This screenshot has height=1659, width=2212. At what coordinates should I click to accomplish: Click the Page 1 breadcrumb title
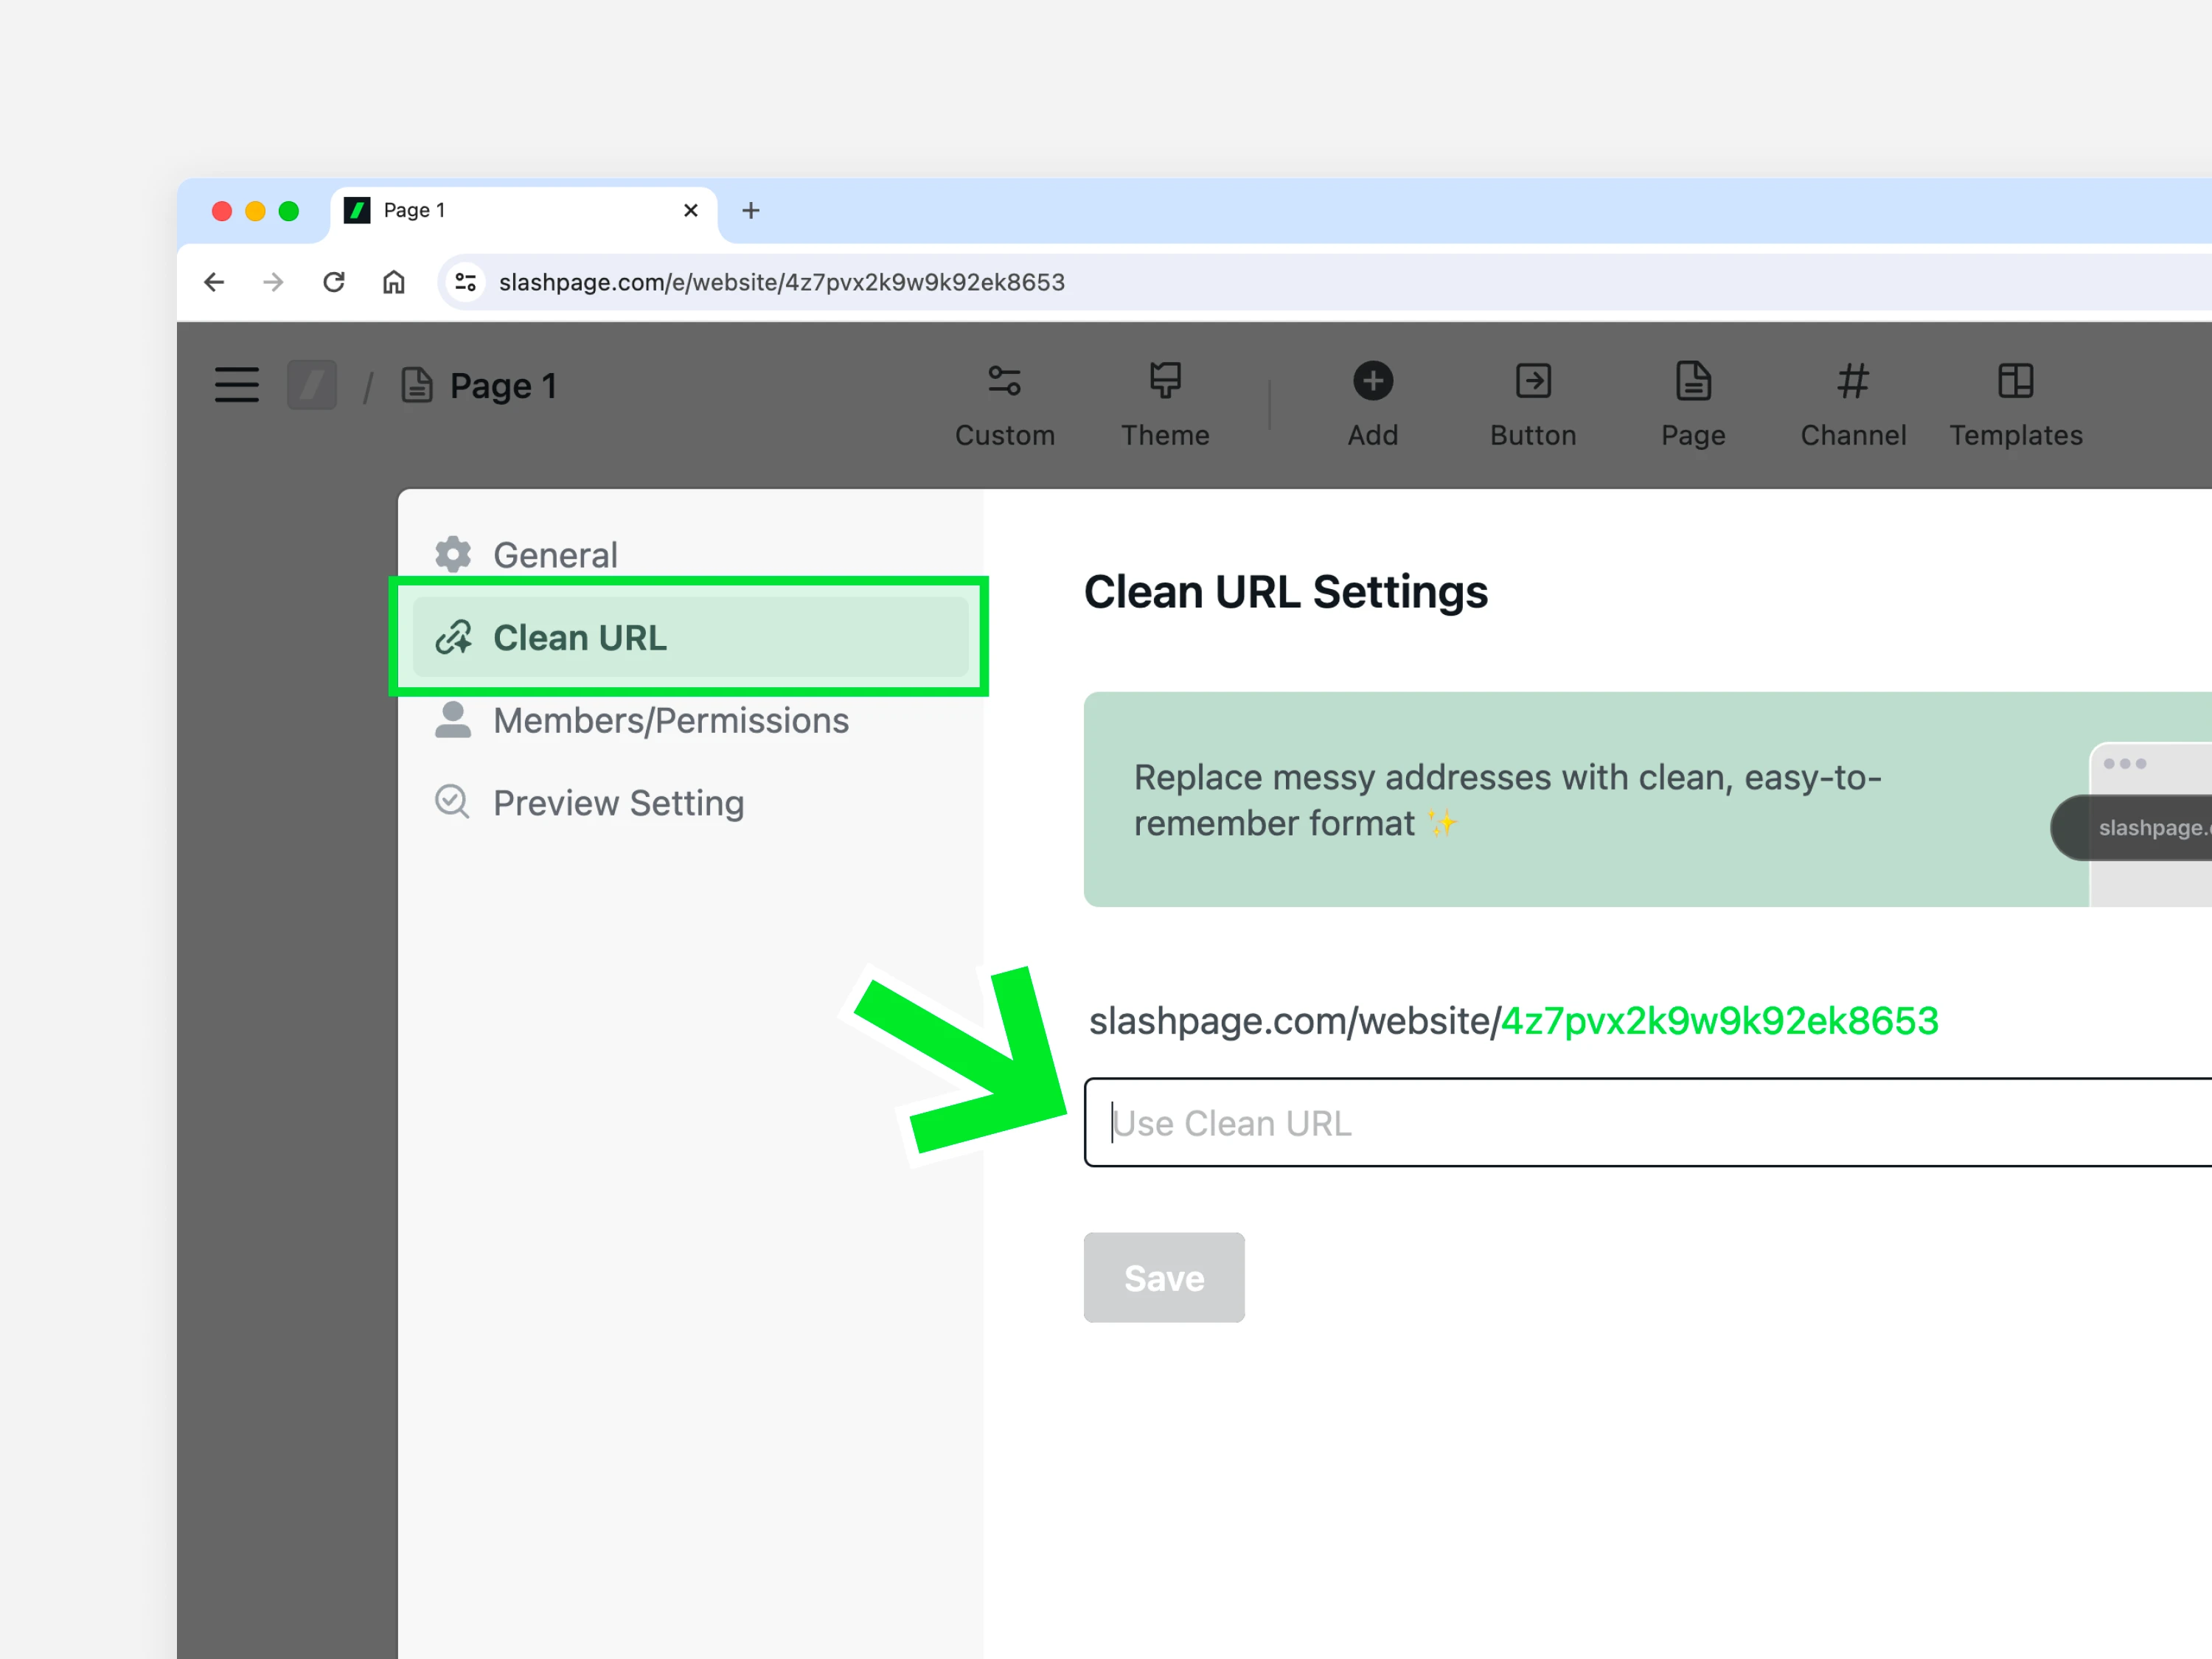click(503, 386)
